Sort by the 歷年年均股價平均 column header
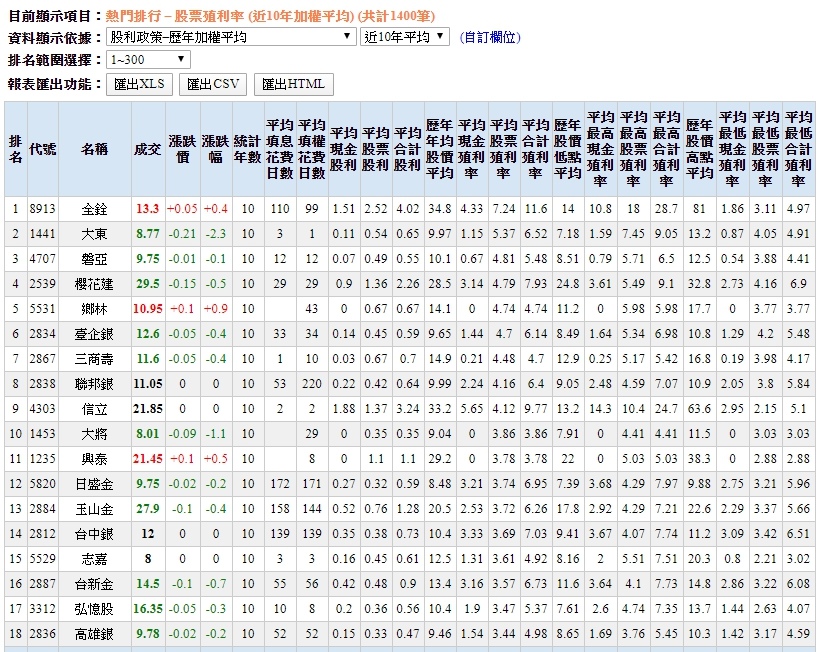Image resolution: width=817 pixels, height=652 pixels. pyautogui.click(x=440, y=149)
